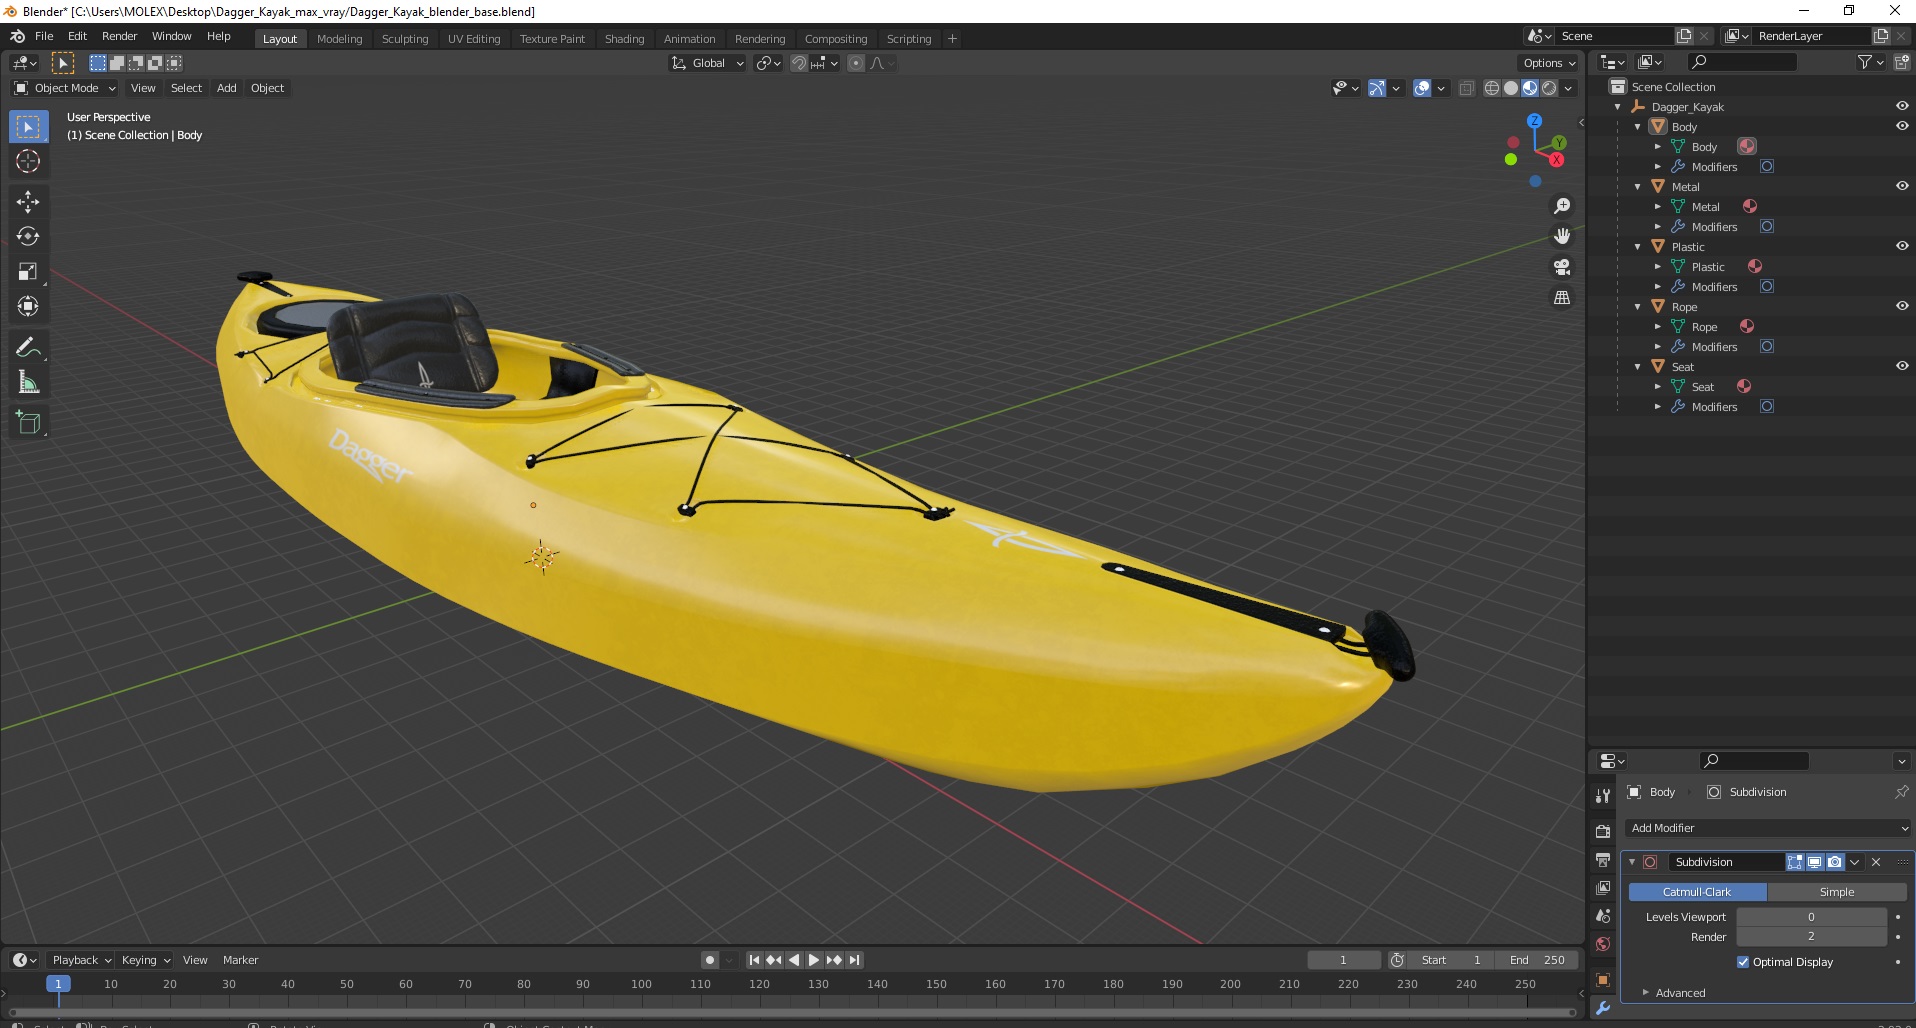This screenshot has height=1028, width=1916.
Task: Click the current frame marker on timeline
Action: 58,984
